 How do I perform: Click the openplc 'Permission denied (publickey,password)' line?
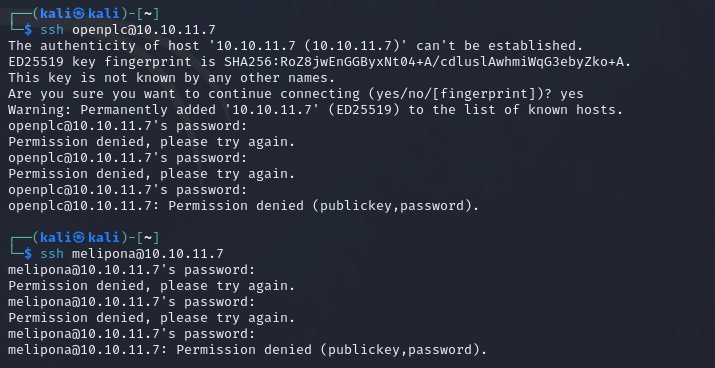(x=244, y=206)
